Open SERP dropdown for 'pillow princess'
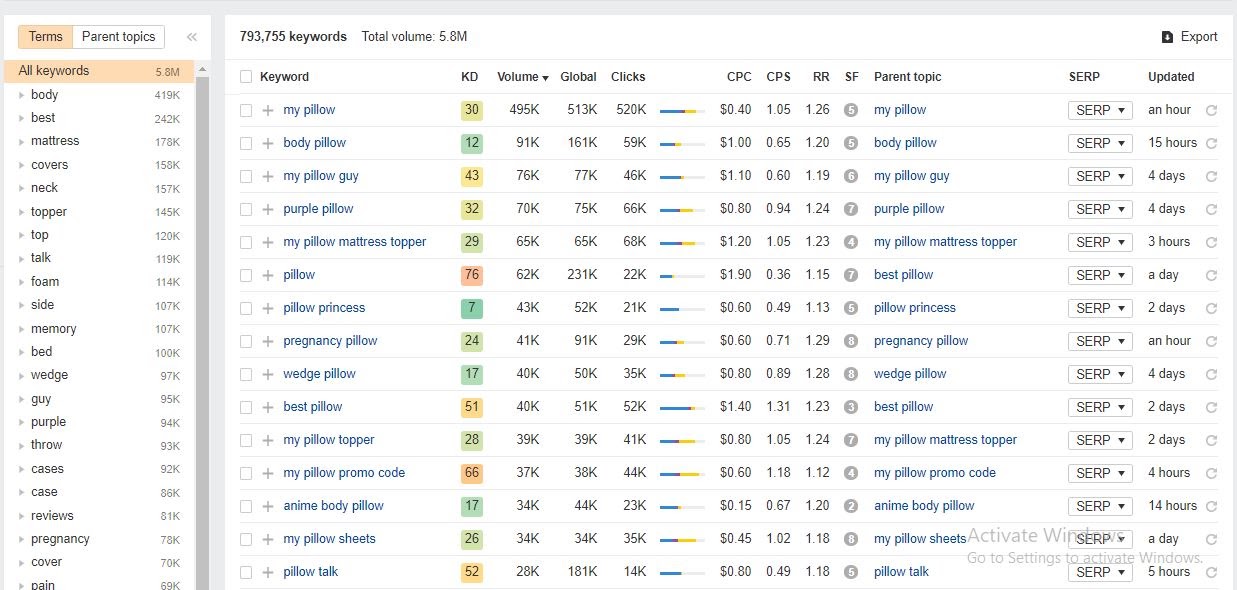The width and height of the screenshot is (1237, 590). coord(1100,308)
